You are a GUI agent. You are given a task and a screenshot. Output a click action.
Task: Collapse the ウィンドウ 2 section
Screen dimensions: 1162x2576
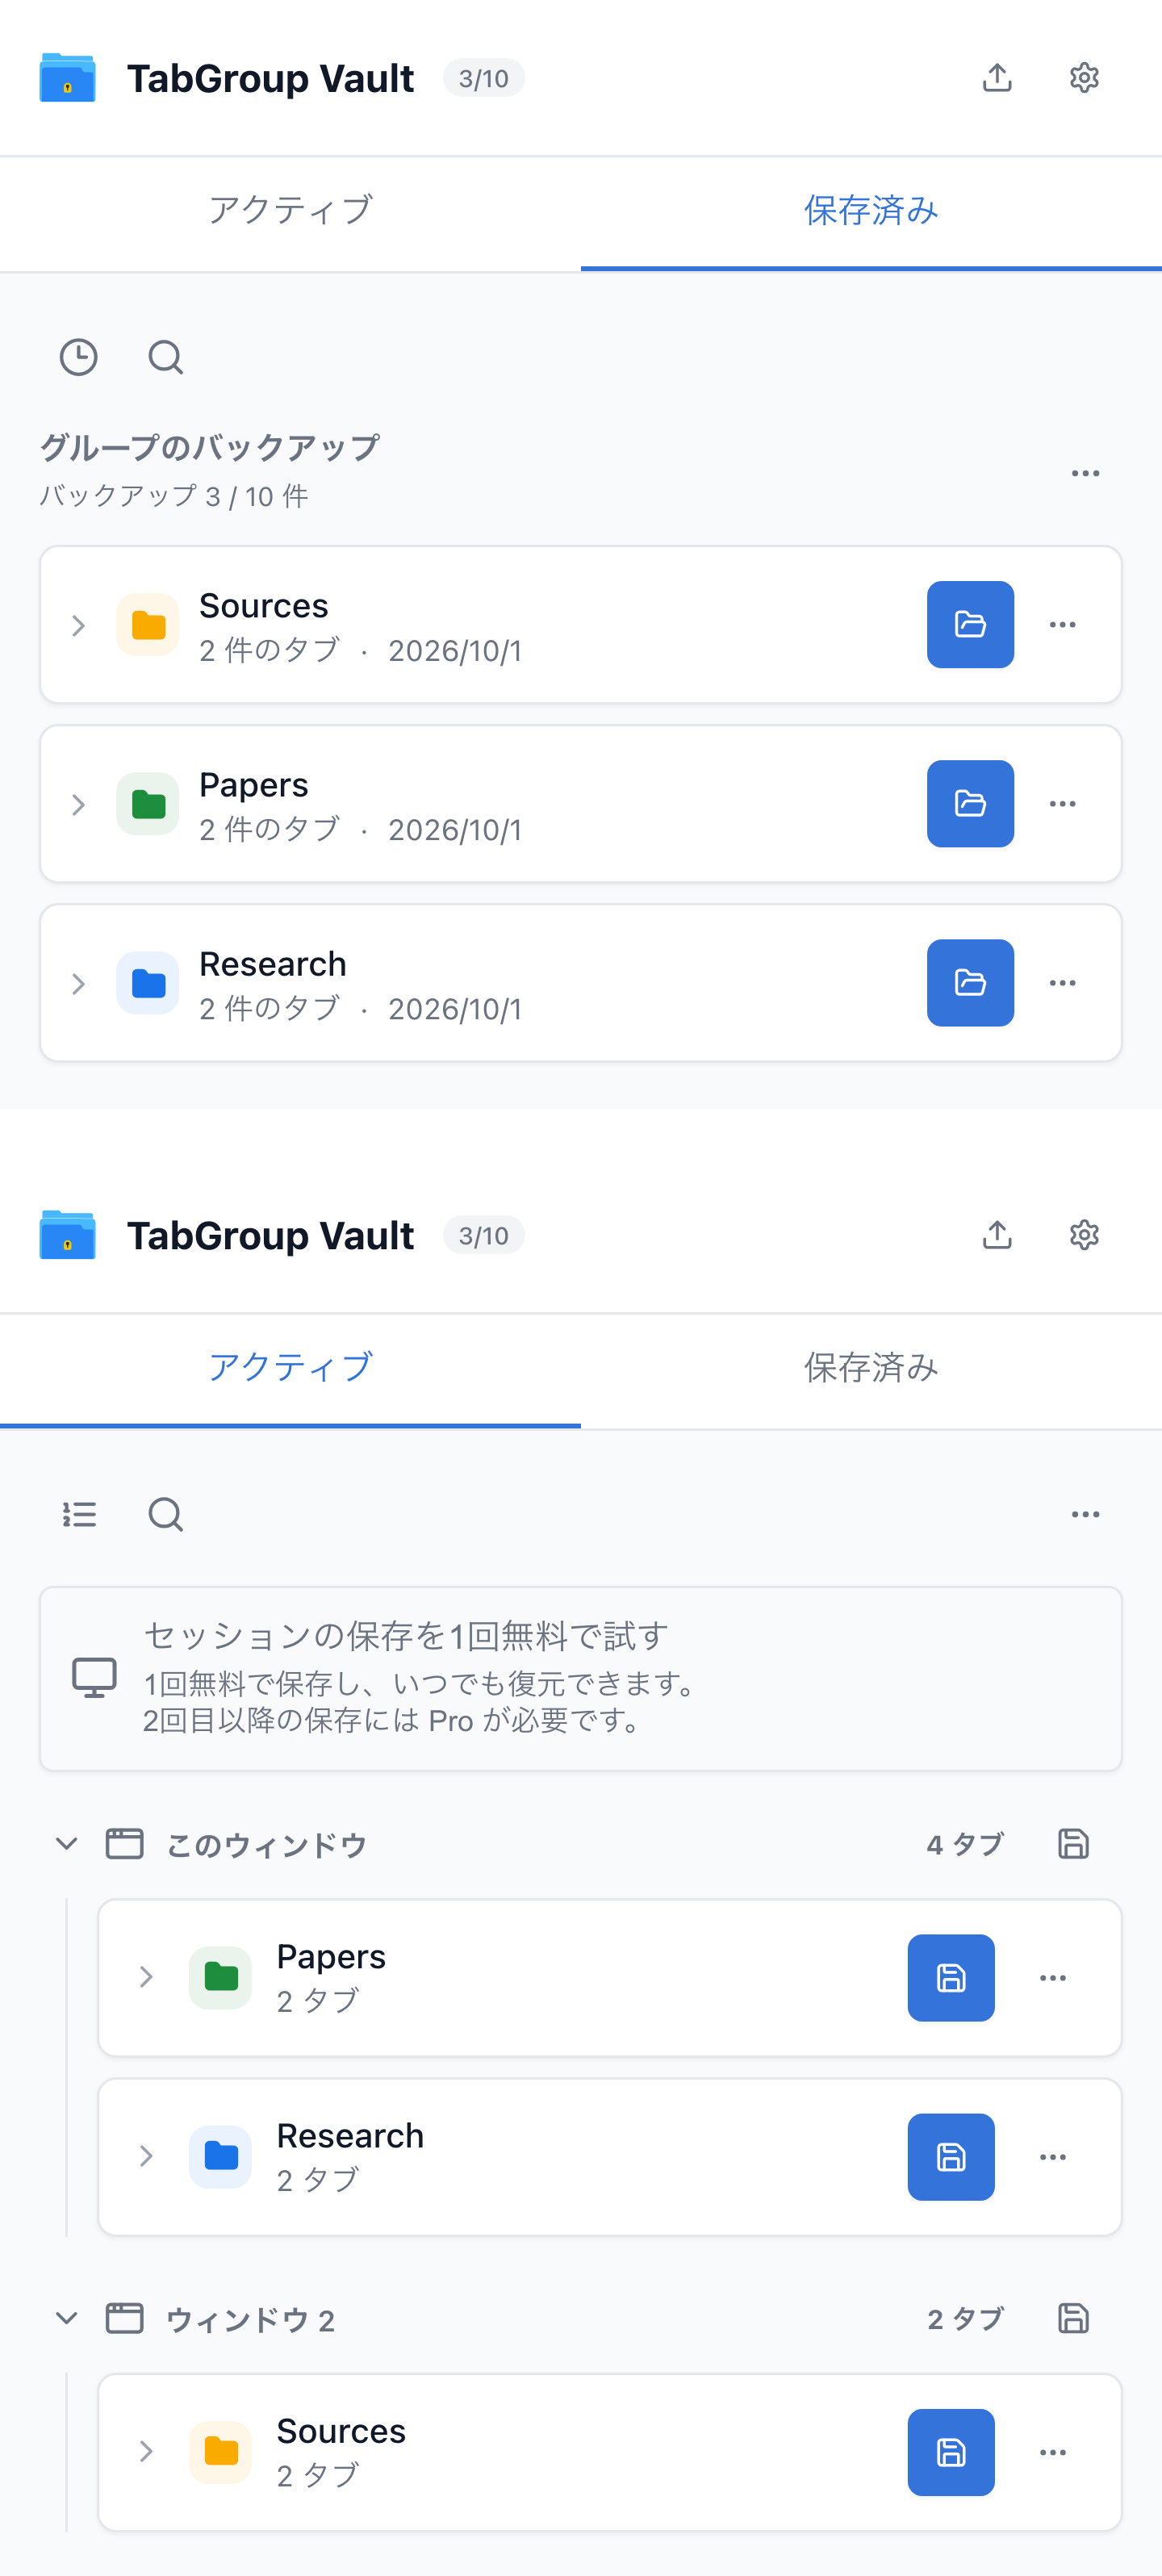67,2318
